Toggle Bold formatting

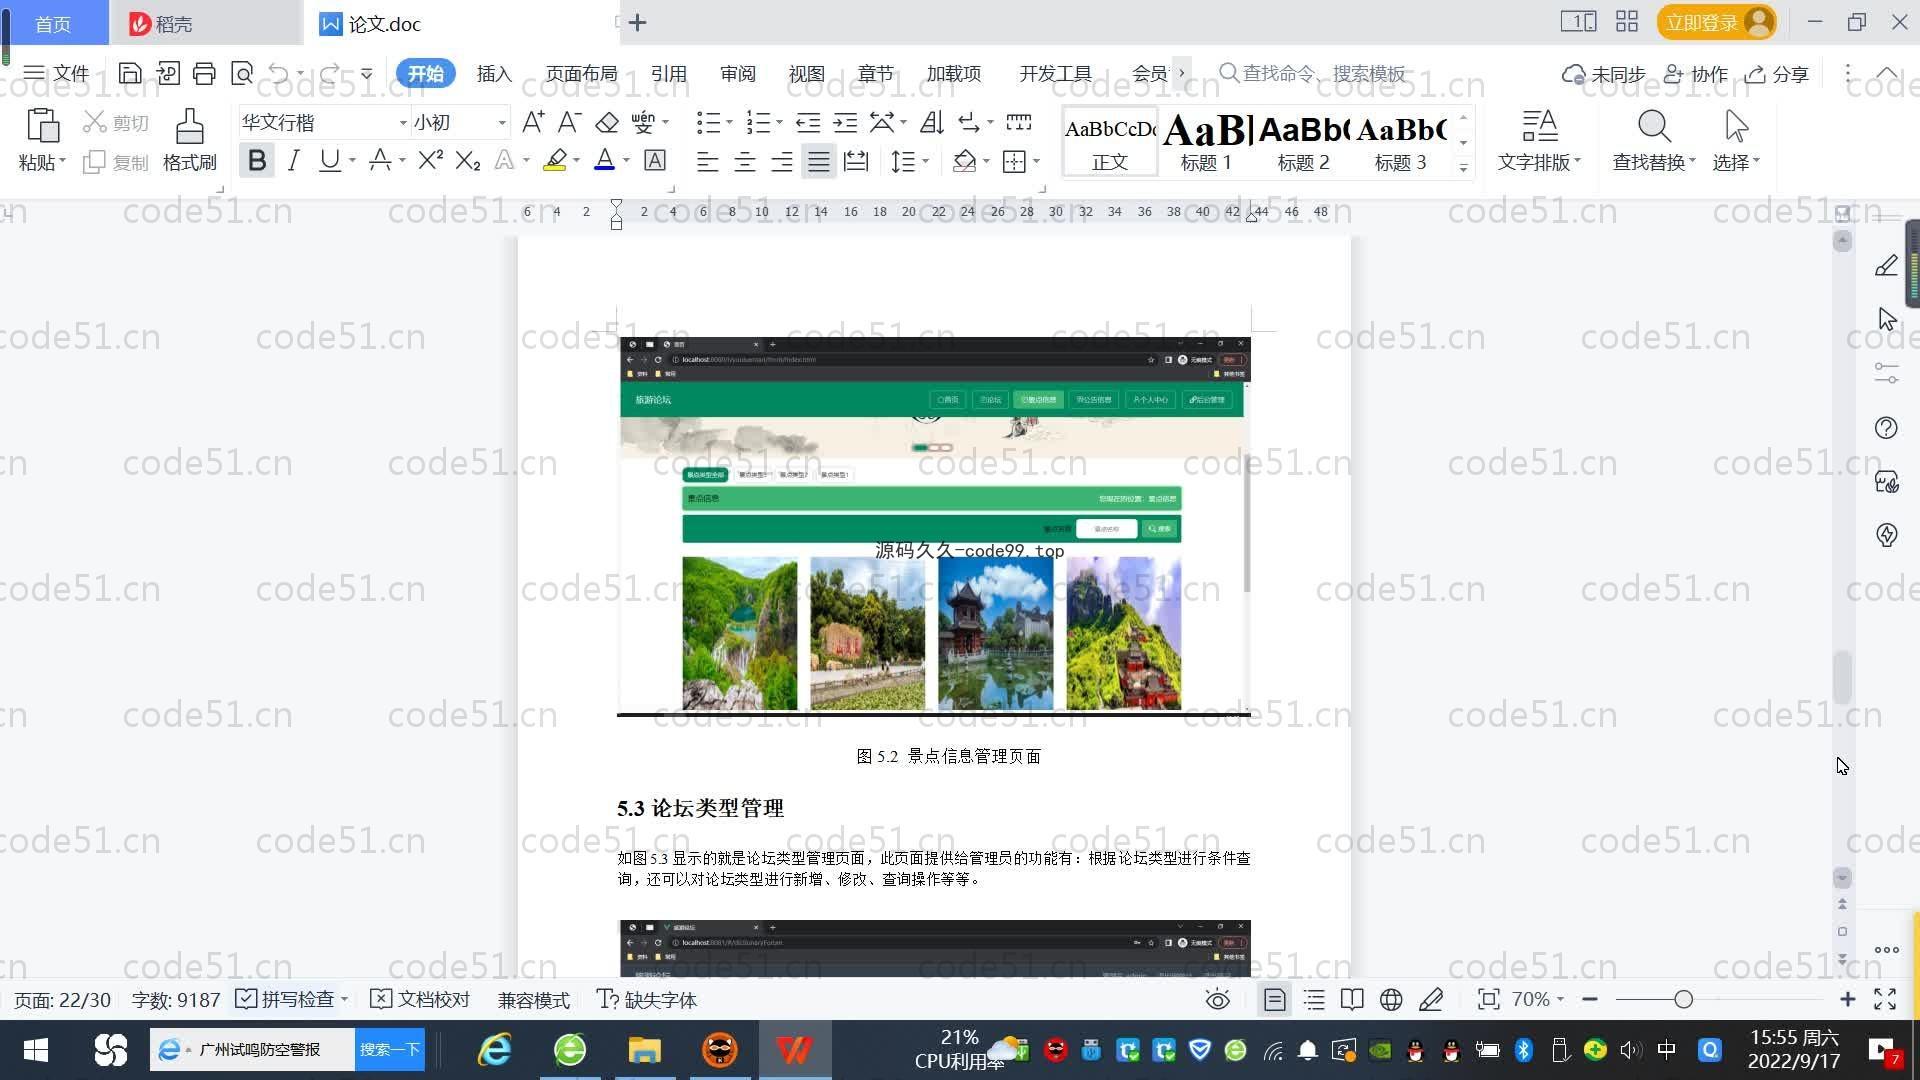point(257,160)
